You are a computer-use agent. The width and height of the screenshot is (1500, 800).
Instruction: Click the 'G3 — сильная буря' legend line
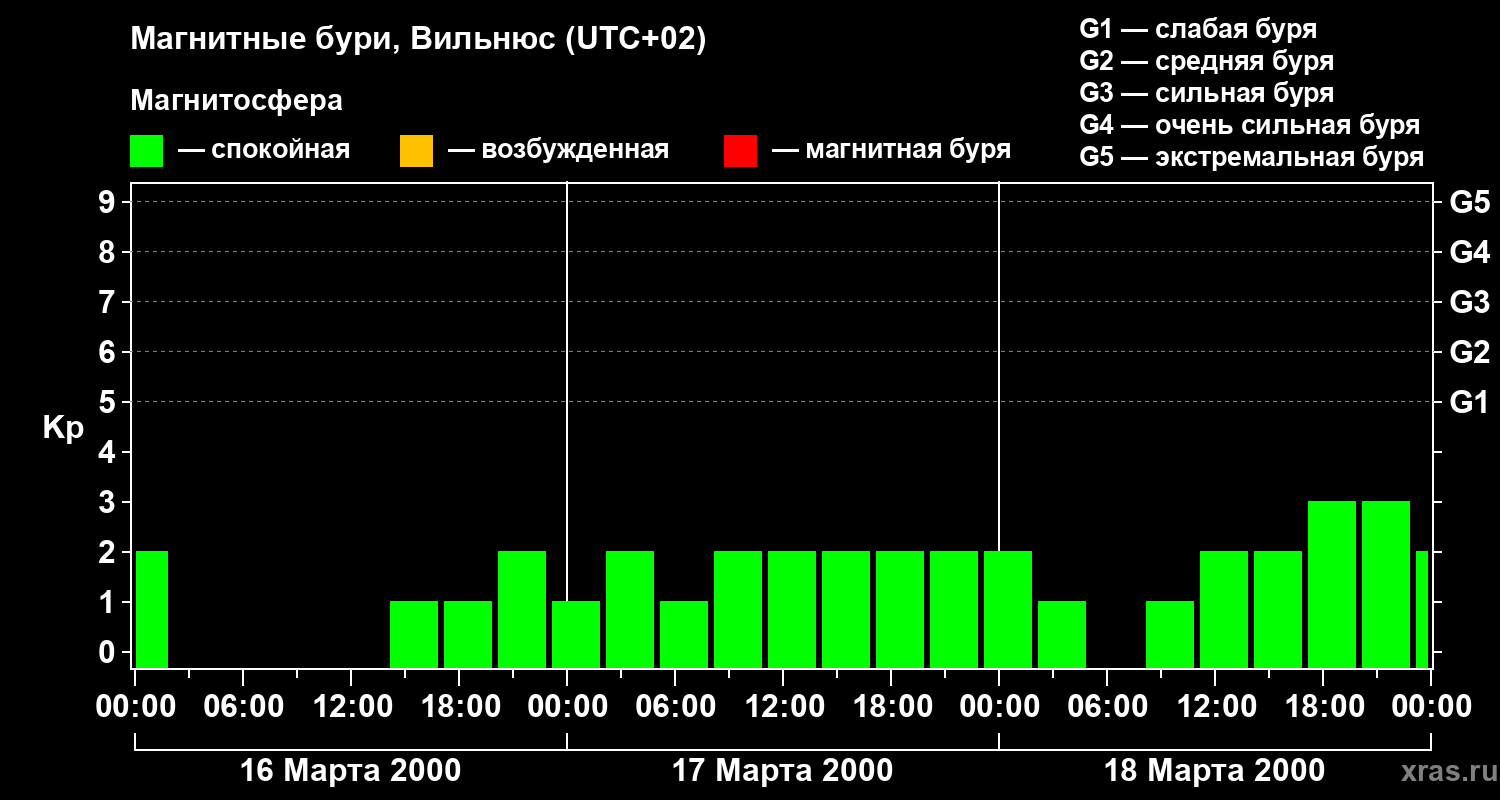point(1206,93)
